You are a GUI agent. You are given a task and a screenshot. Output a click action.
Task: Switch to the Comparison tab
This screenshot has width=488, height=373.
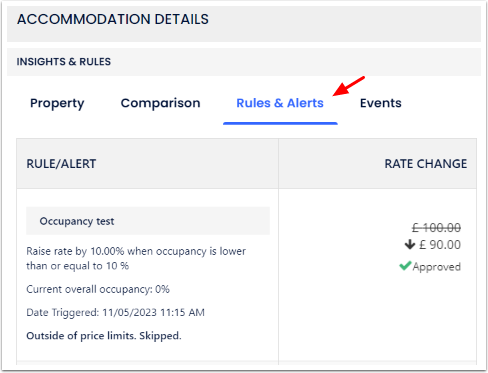click(x=160, y=103)
